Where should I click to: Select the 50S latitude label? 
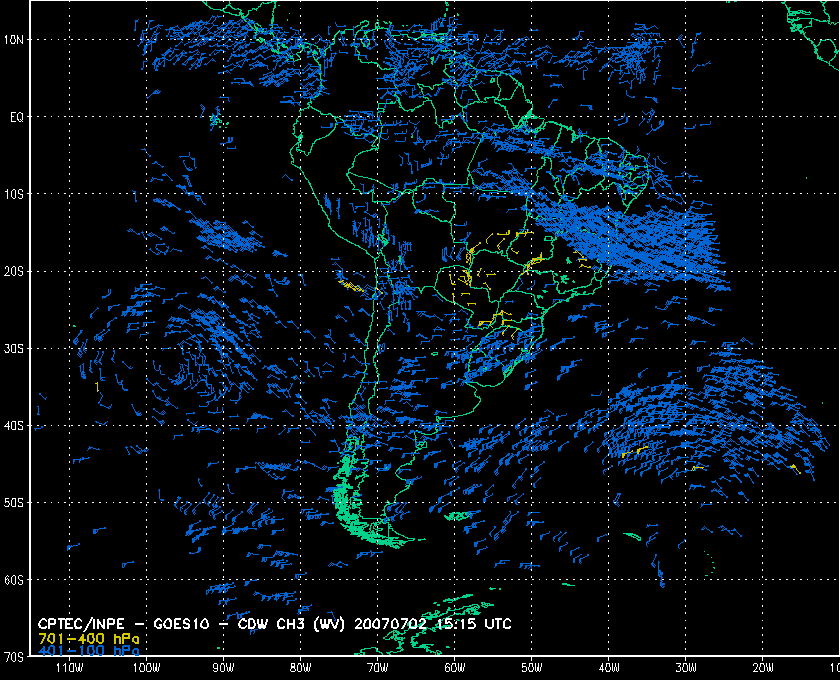tap(14, 503)
